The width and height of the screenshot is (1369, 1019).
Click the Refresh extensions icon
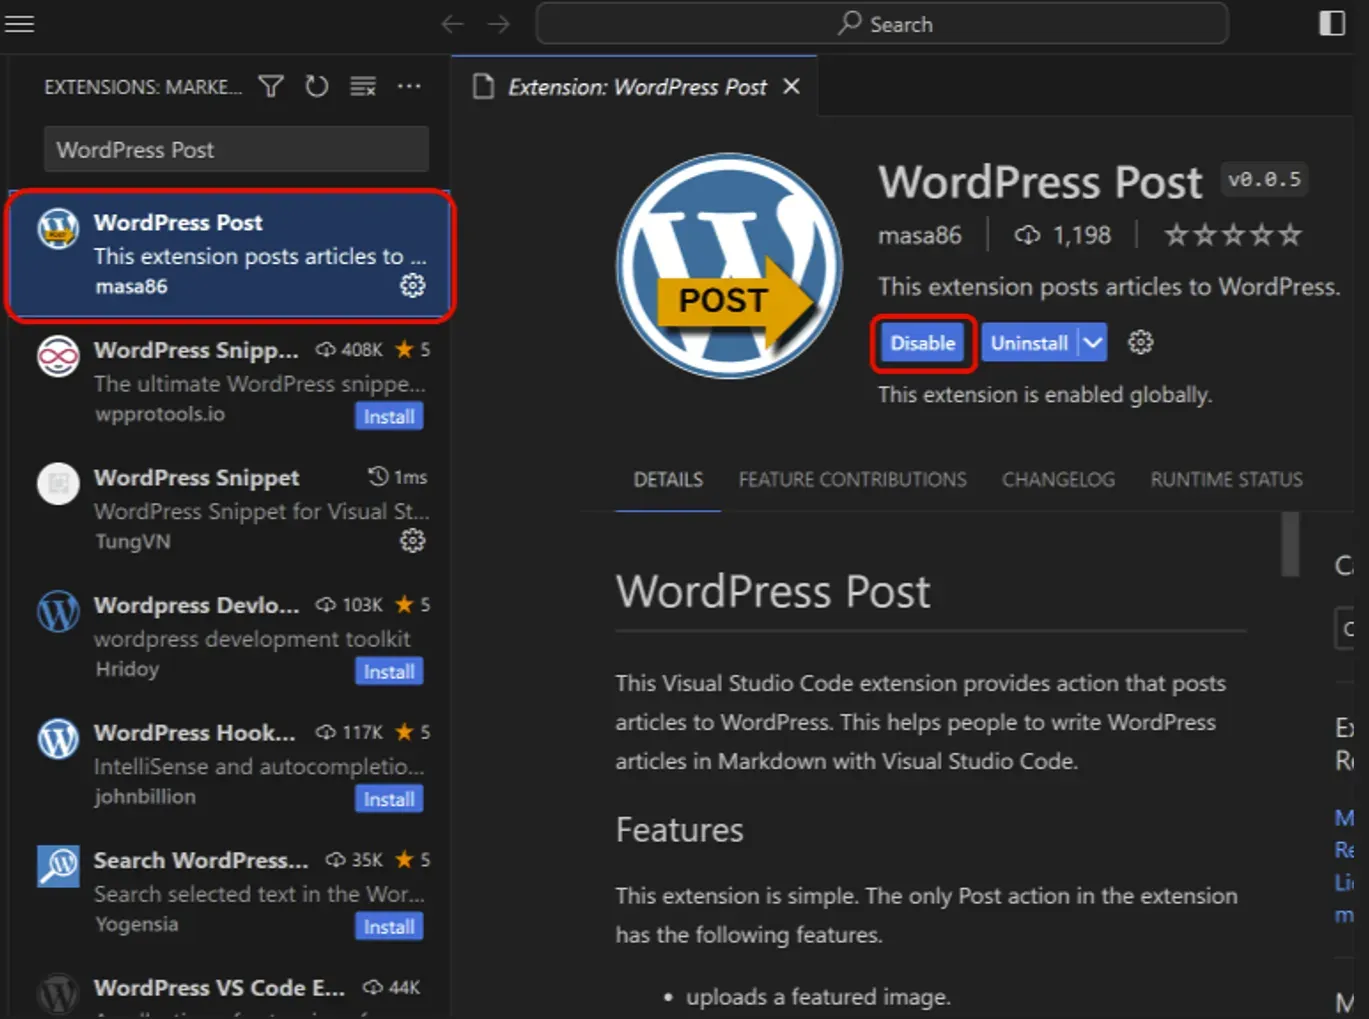(317, 87)
